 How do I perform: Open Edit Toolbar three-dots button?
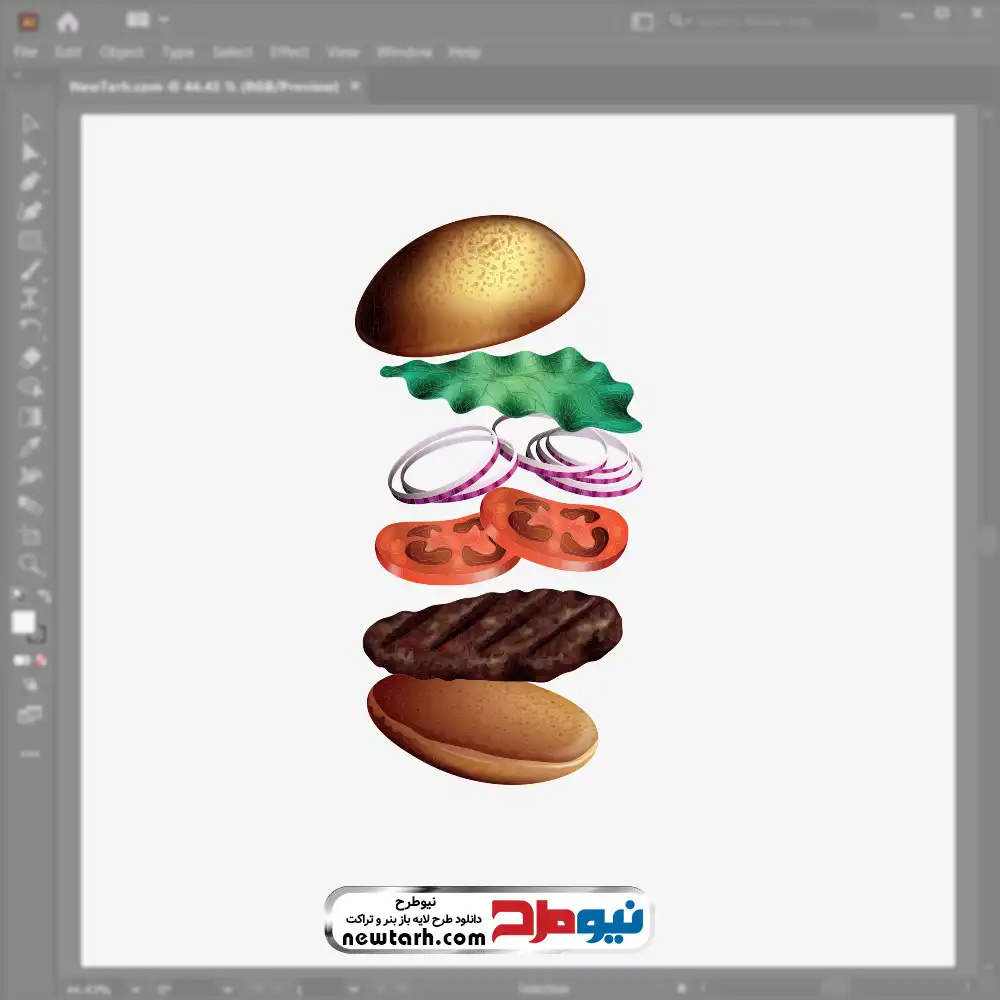pos(30,753)
